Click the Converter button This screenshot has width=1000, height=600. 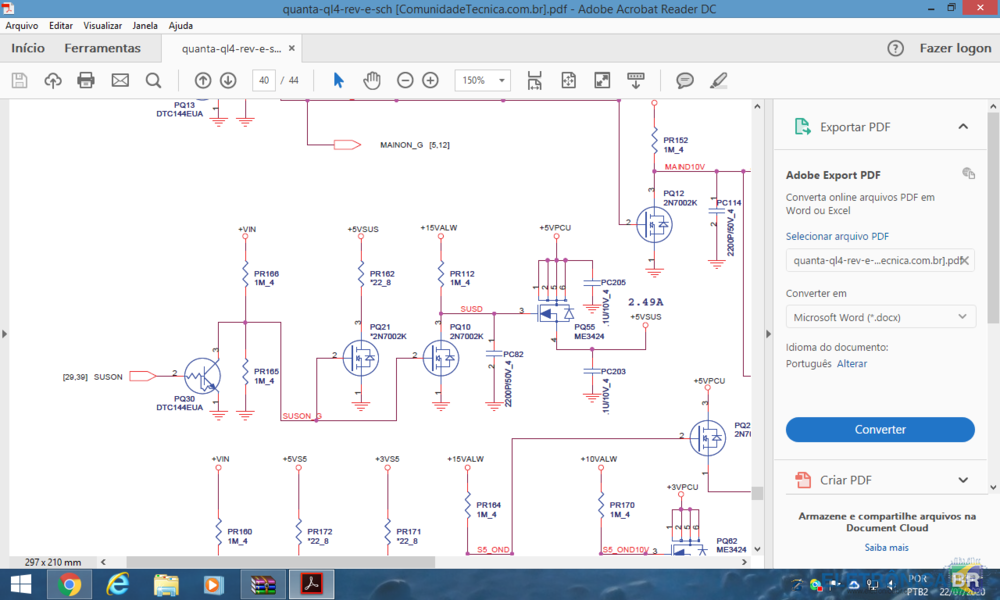(880, 429)
